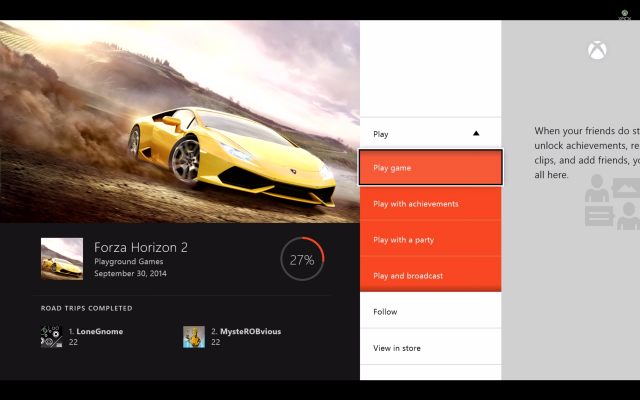
Task: Select Play and broadcast
Action: (431, 275)
